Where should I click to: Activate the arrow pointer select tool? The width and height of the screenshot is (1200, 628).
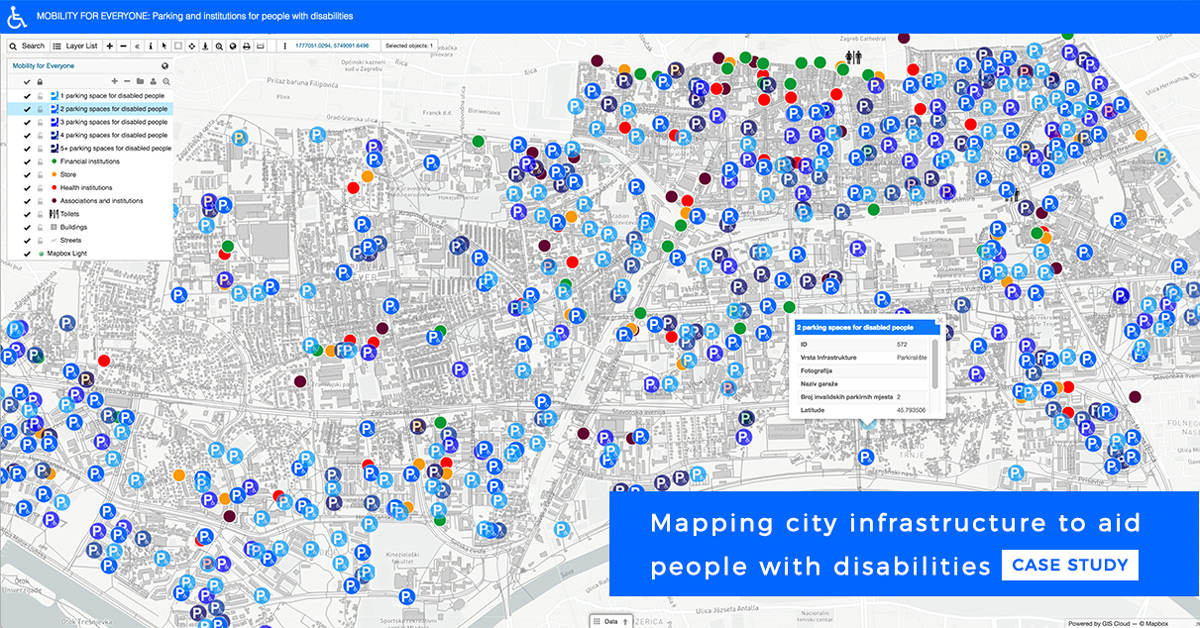point(164,46)
